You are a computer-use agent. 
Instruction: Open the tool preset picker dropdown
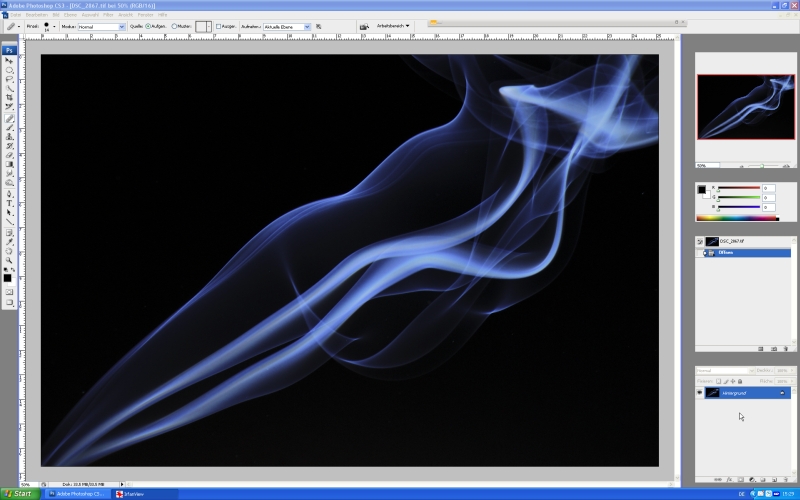coord(19,27)
